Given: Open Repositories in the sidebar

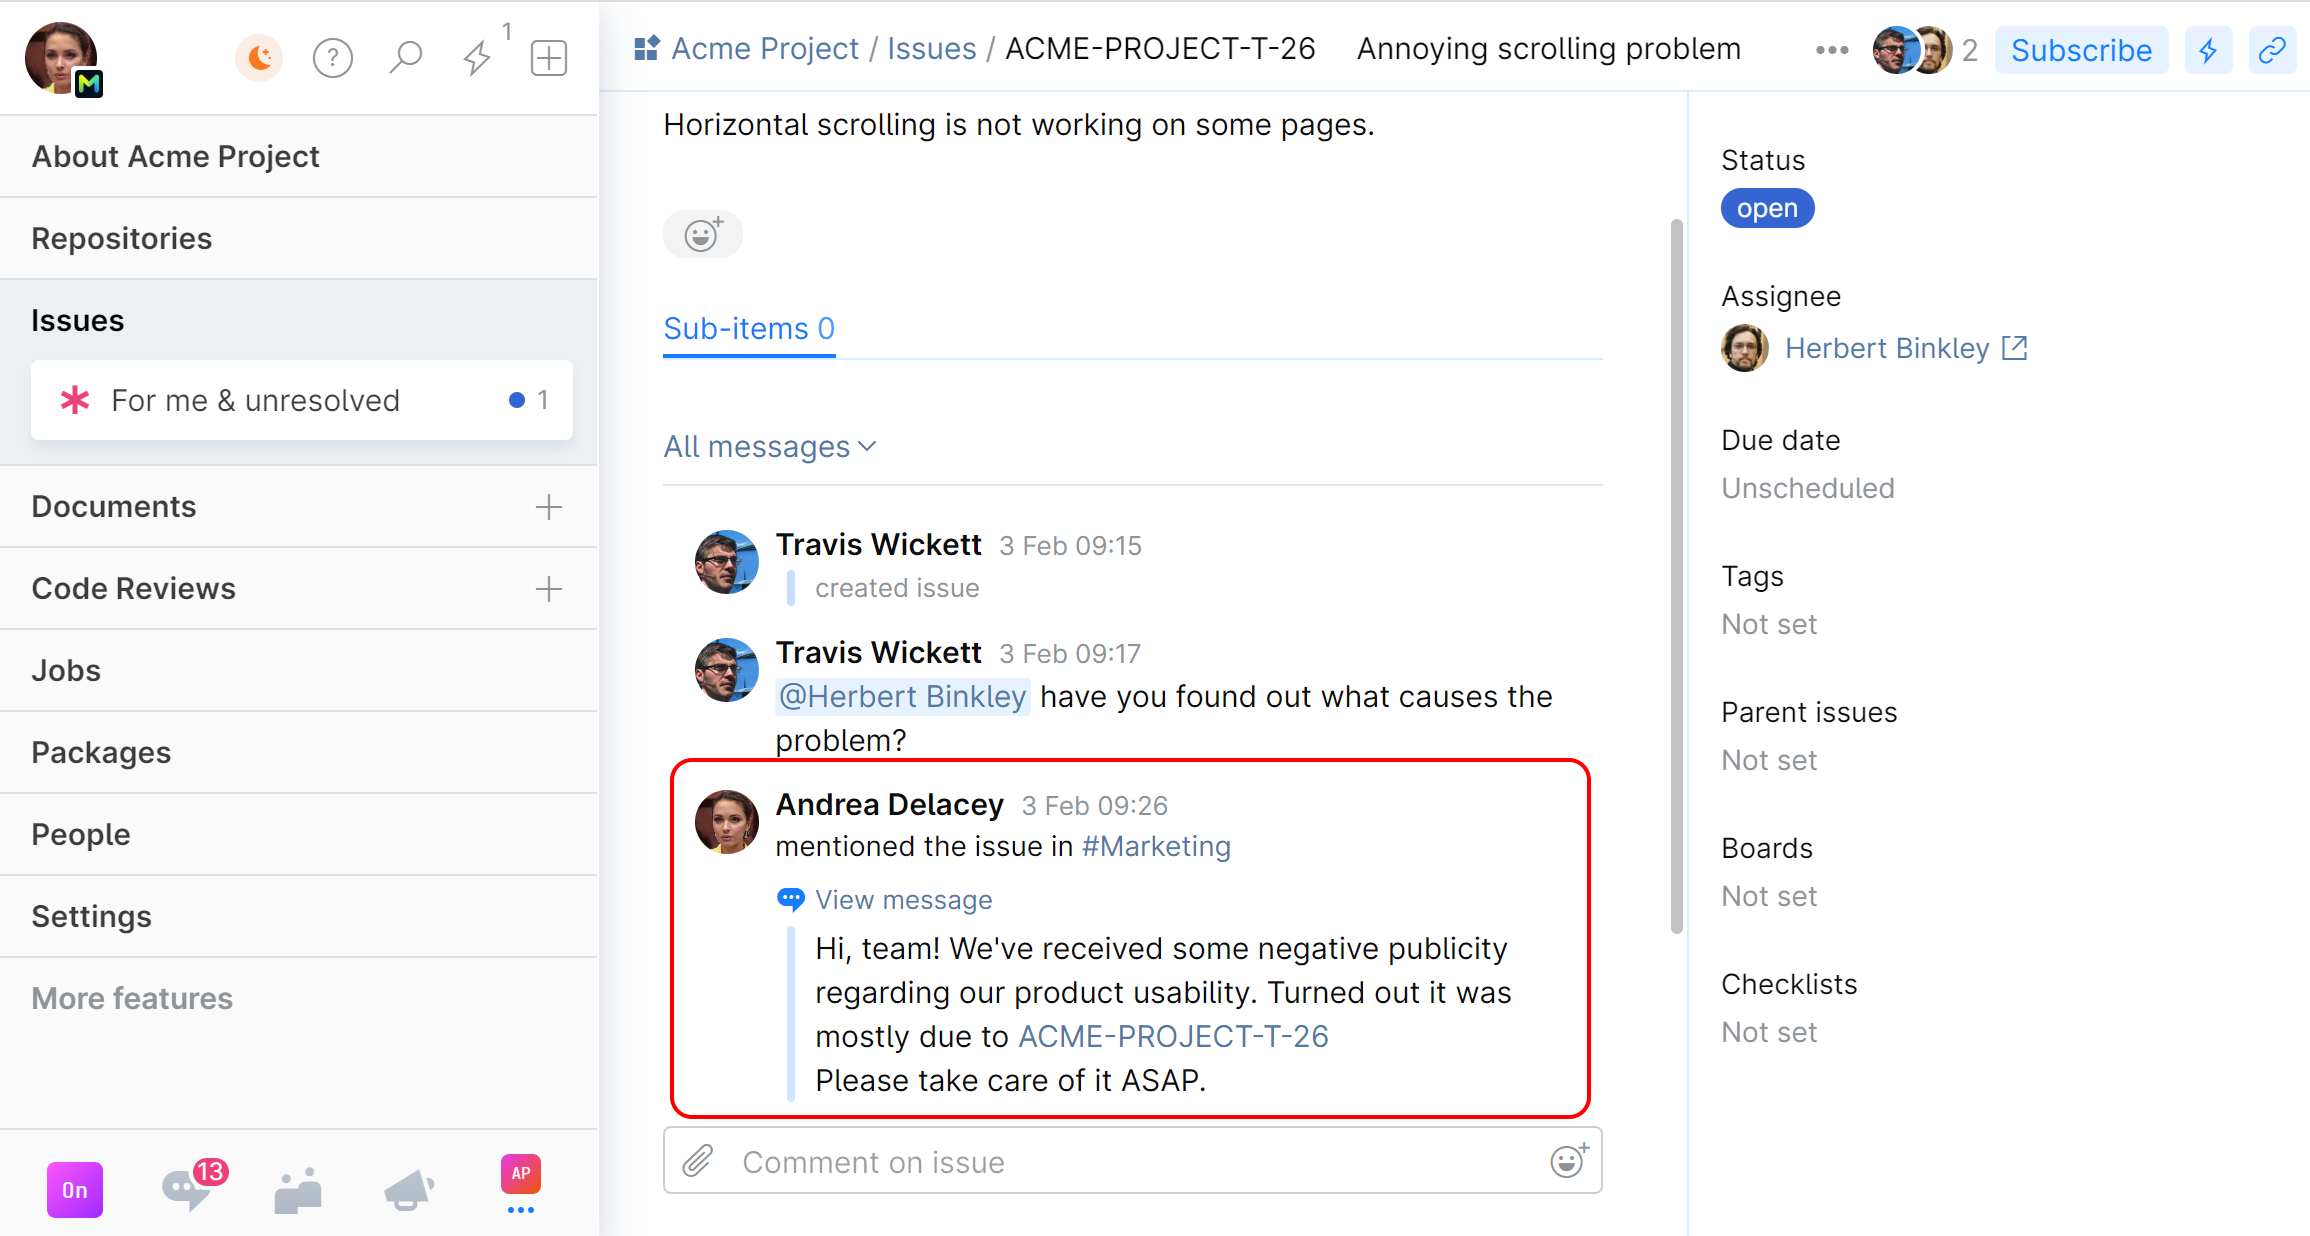Looking at the screenshot, I should pyautogui.click(x=122, y=238).
